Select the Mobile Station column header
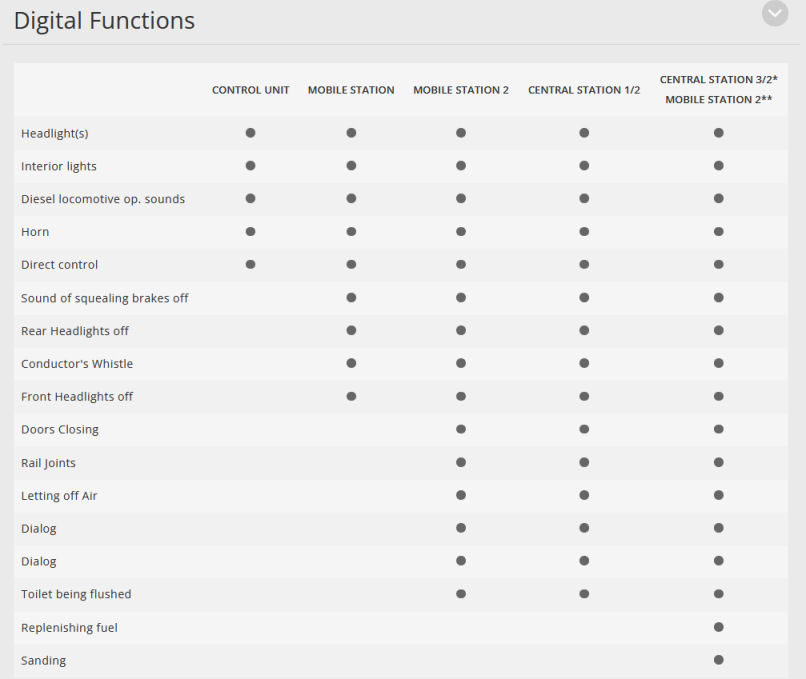Screen dimensions: 806x679 click(351, 90)
